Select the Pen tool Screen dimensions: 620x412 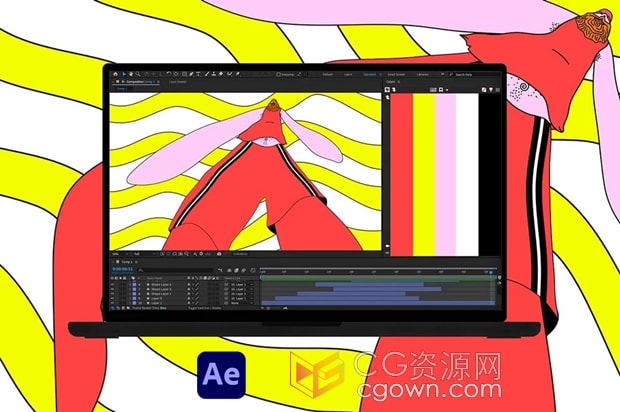coord(190,74)
